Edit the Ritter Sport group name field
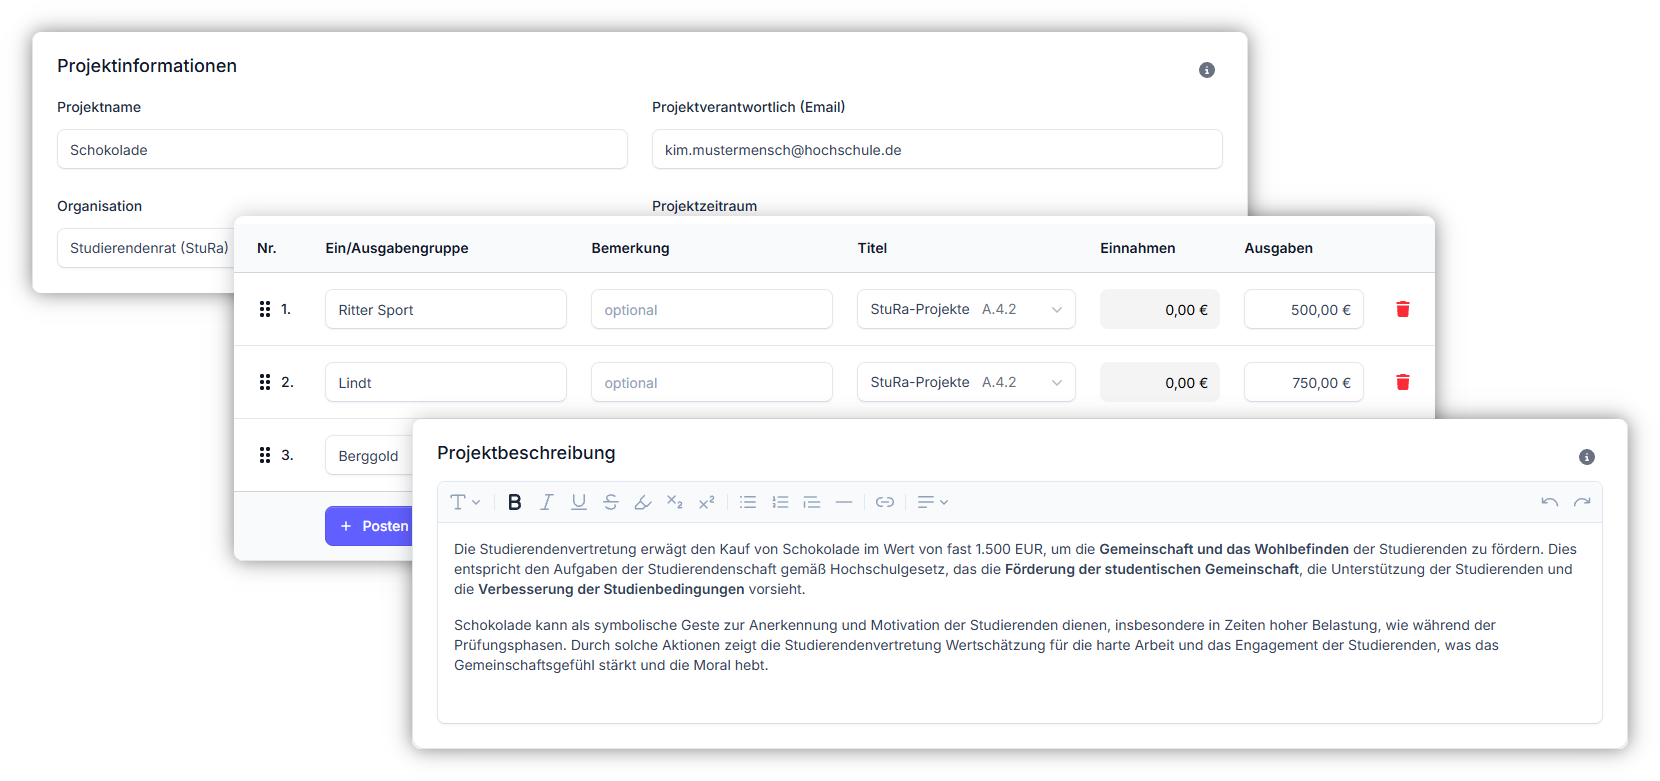Viewport: 1660px width, 781px height. pos(446,309)
